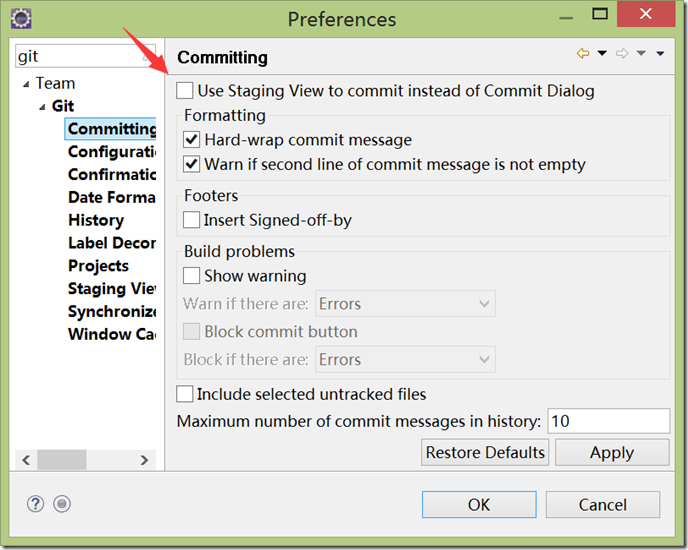Check Insert Signed-off-by option
This screenshot has height=550, width=688.
click(x=191, y=220)
